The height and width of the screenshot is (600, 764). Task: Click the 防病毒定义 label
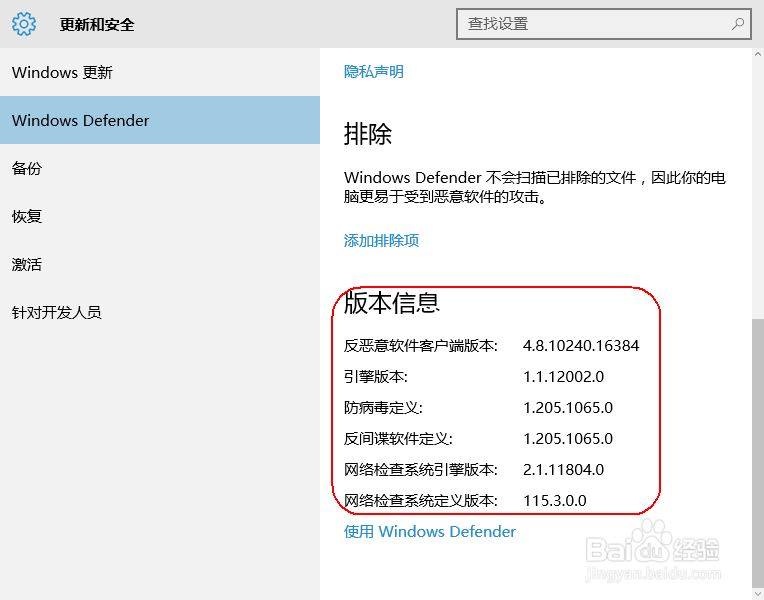coord(383,407)
